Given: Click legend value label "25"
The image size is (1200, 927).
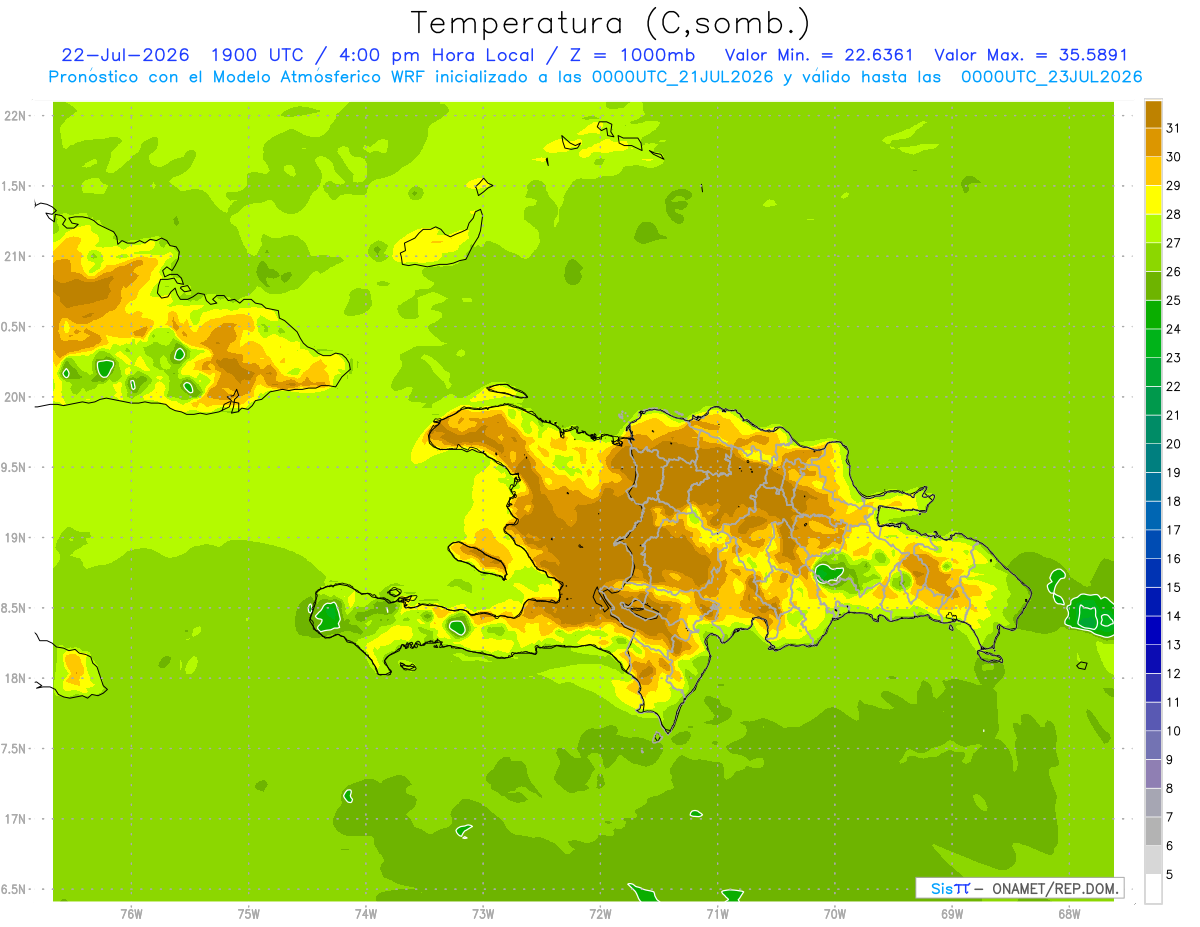Looking at the screenshot, I should pos(1173,301).
